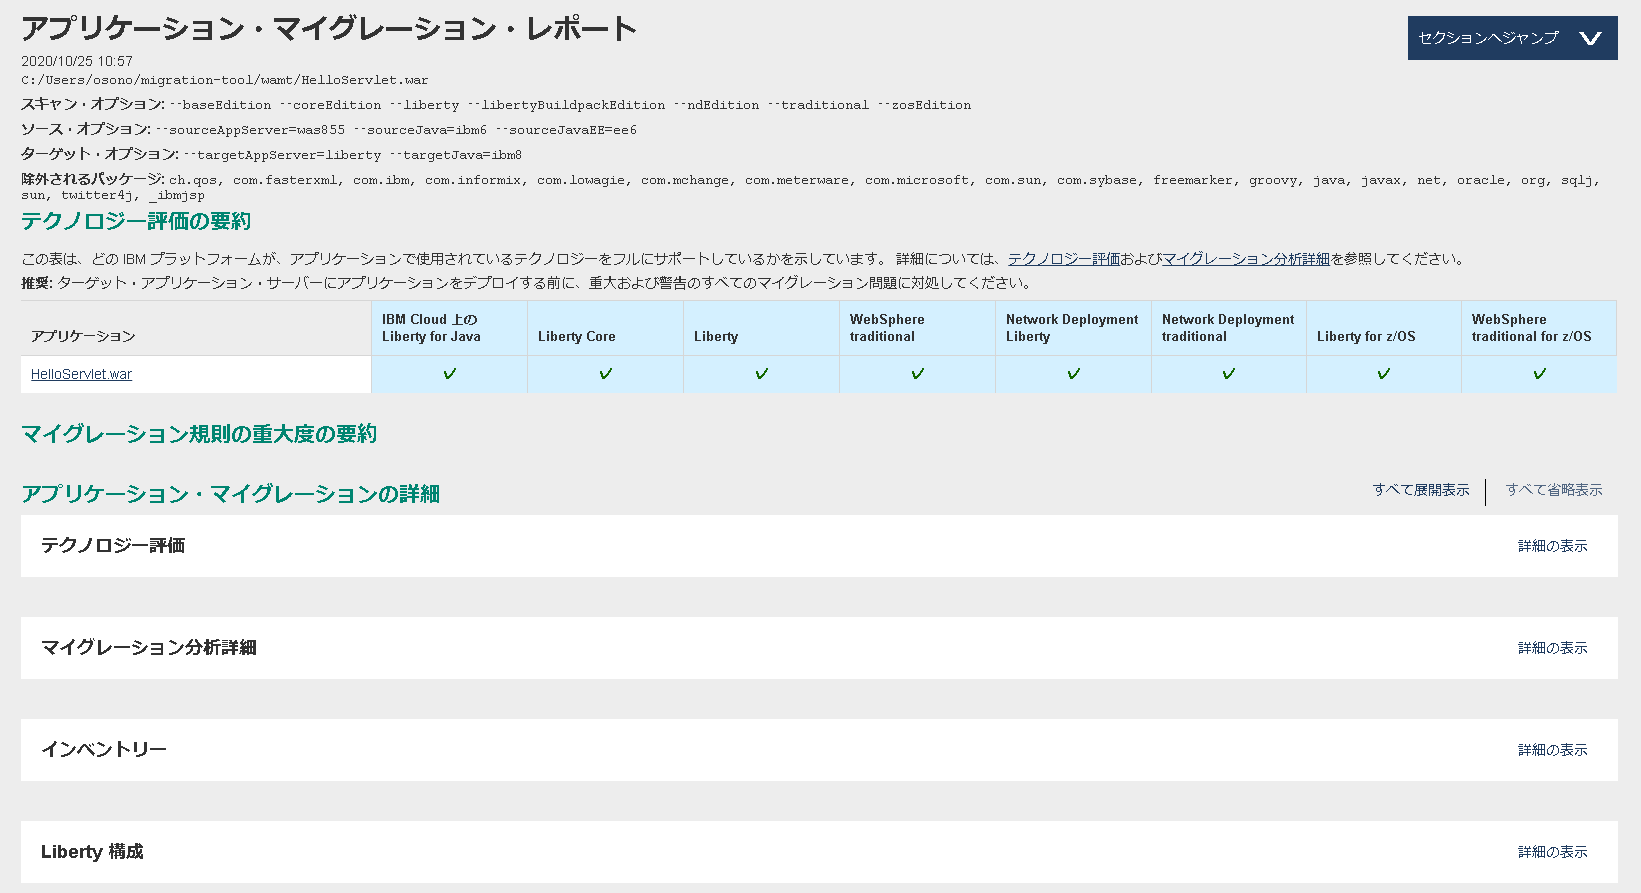This screenshot has width=1641, height=893.
Task: Click the chevron arrow in section jump button
Action: [1590, 39]
